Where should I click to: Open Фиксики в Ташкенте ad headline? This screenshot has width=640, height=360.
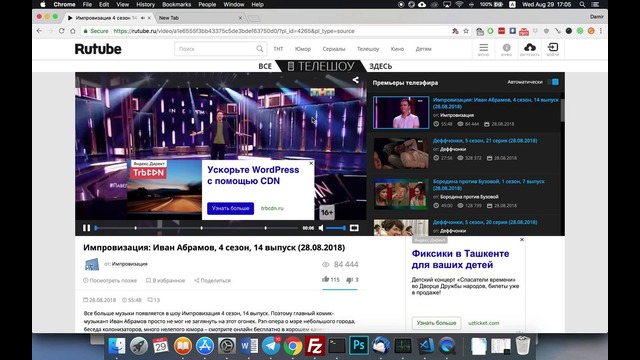coord(460,259)
